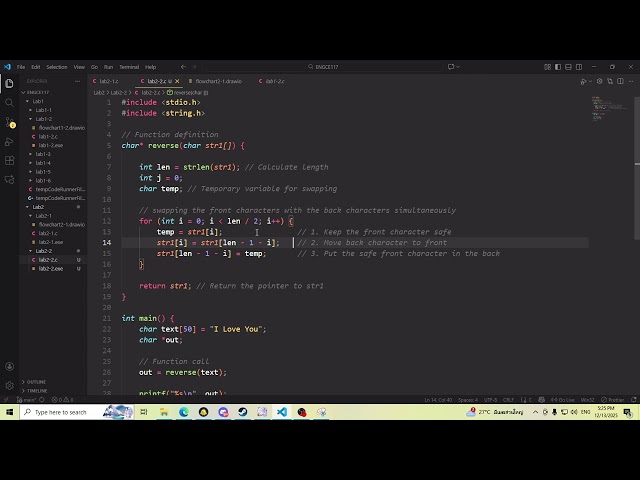640x480 pixels.
Task: Open the File menu
Action: pyautogui.click(x=21, y=67)
